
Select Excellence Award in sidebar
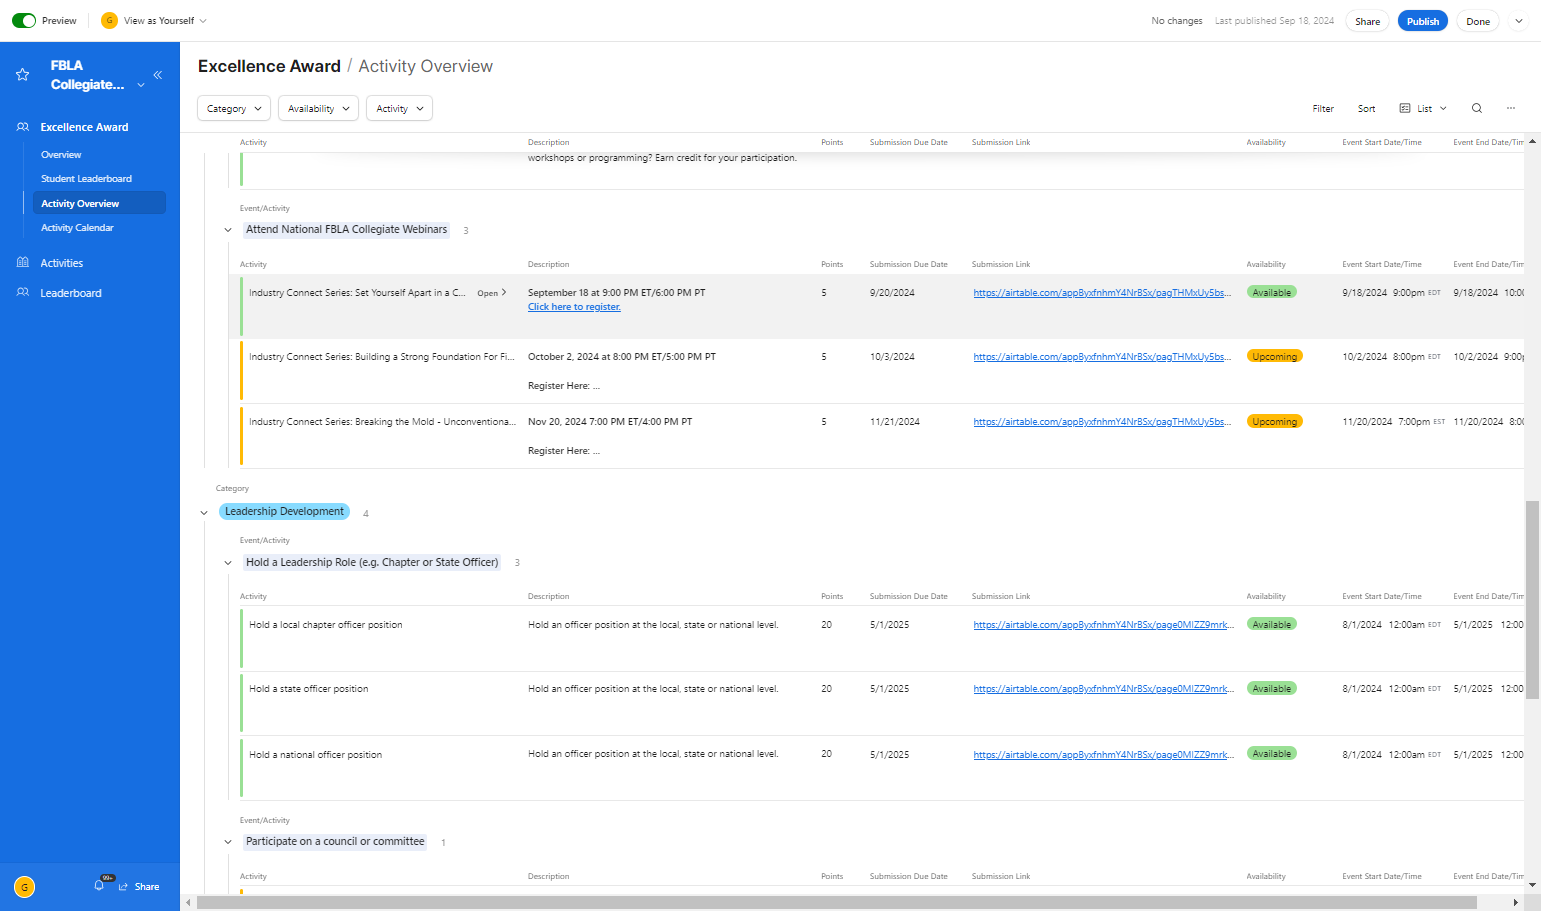(x=84, y=127)
